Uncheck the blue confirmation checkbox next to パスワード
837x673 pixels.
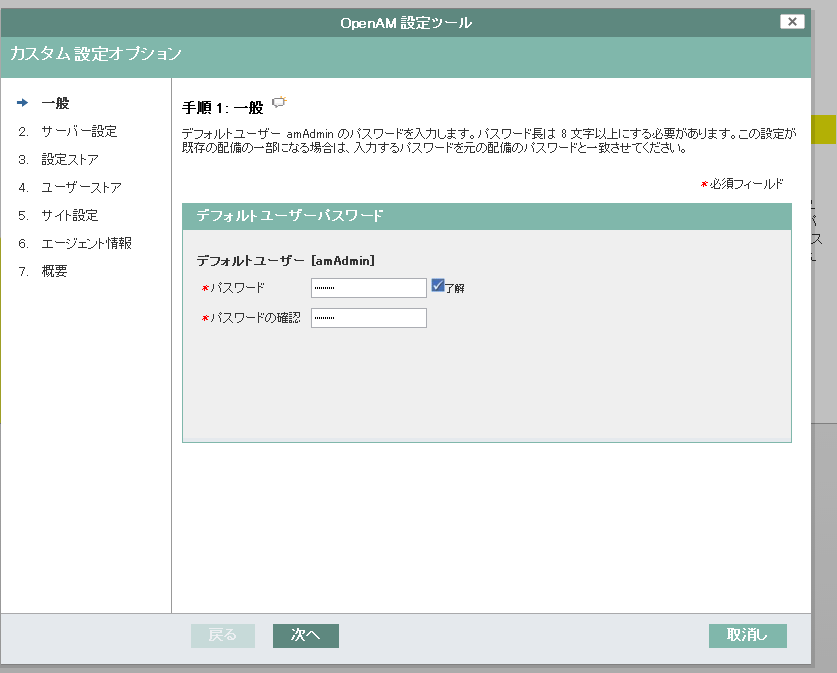(438, 286)
